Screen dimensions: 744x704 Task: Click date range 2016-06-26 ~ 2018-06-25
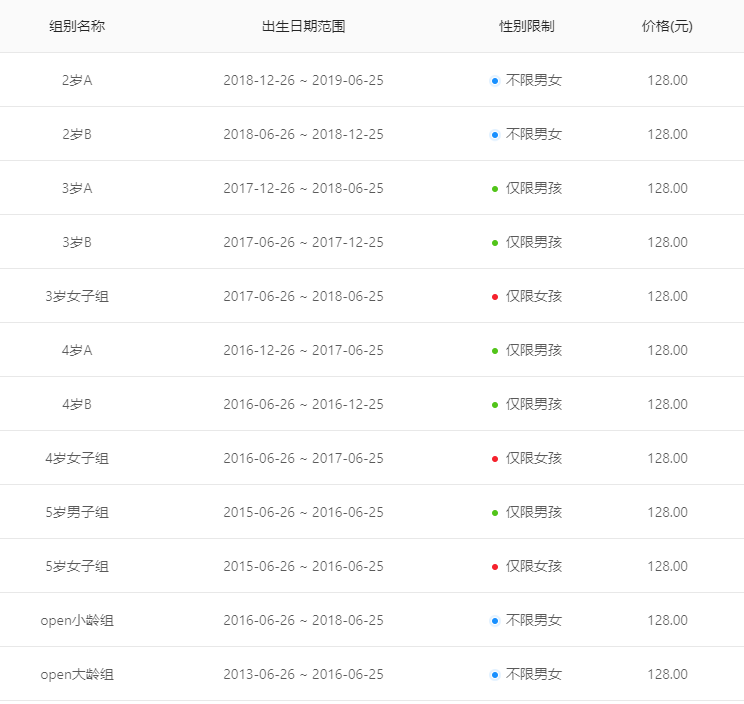[304, 621]
